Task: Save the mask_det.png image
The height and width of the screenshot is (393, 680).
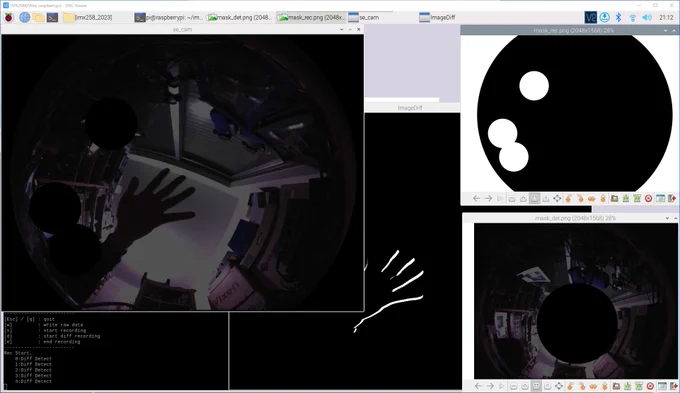Action: point(628,386)
